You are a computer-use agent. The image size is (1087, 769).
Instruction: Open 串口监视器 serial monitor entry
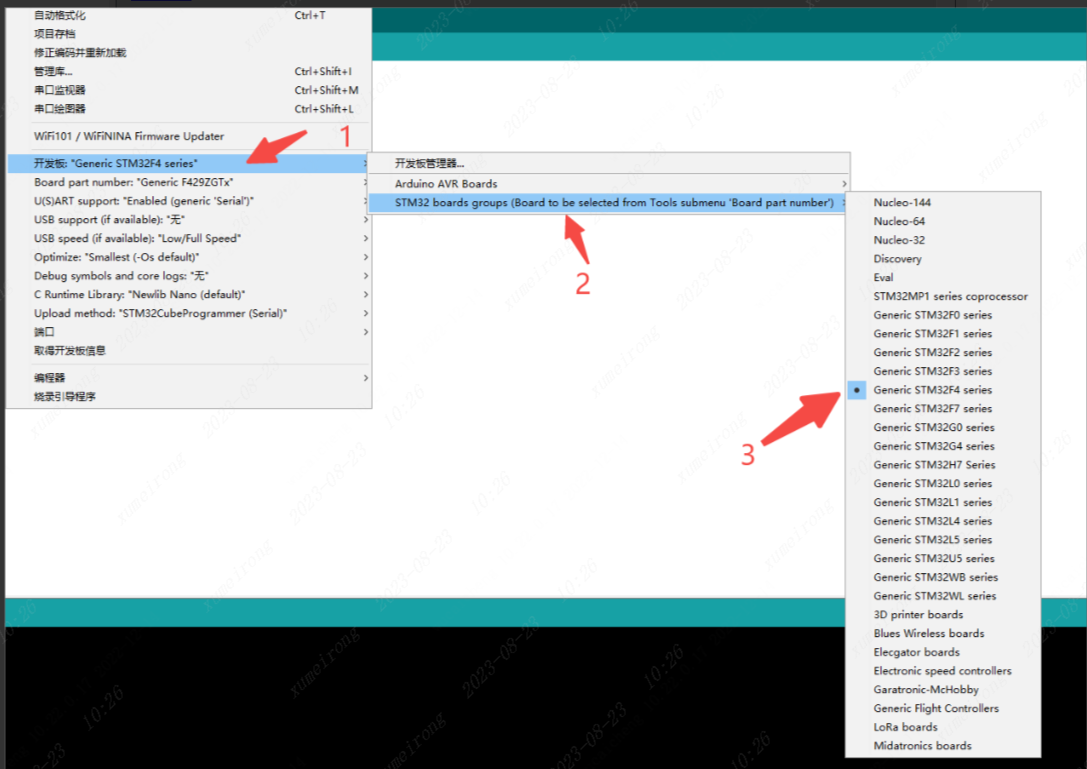189,89
